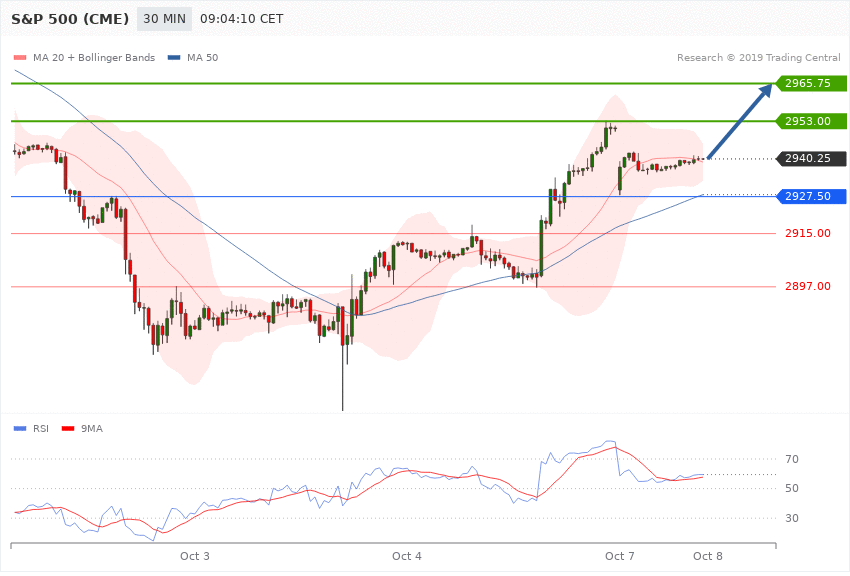Click the 2953.00 resistance price tag

pos(811,121)
